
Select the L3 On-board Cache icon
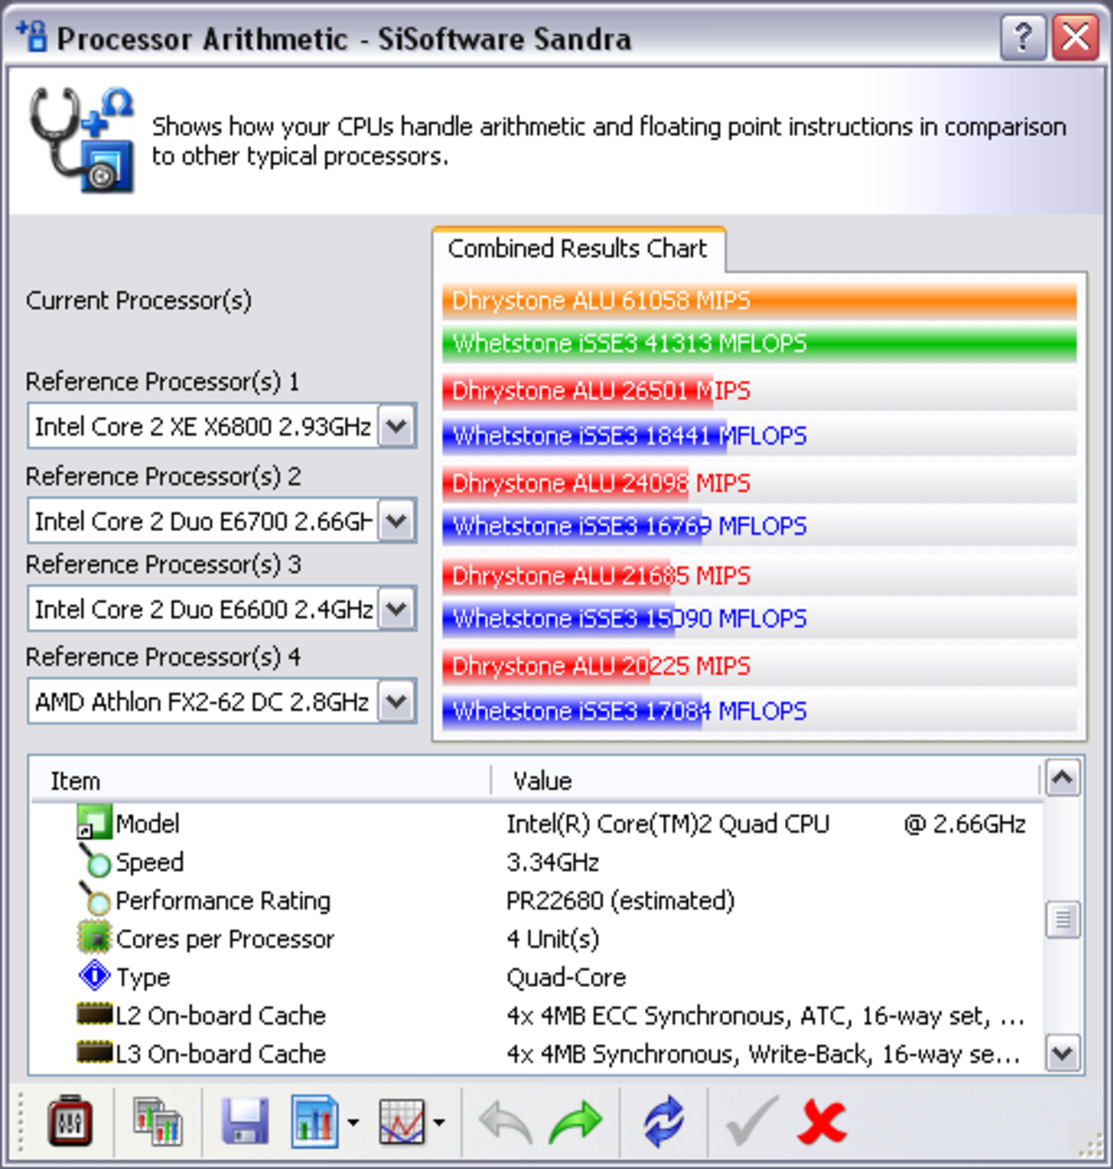[95, 1053]
